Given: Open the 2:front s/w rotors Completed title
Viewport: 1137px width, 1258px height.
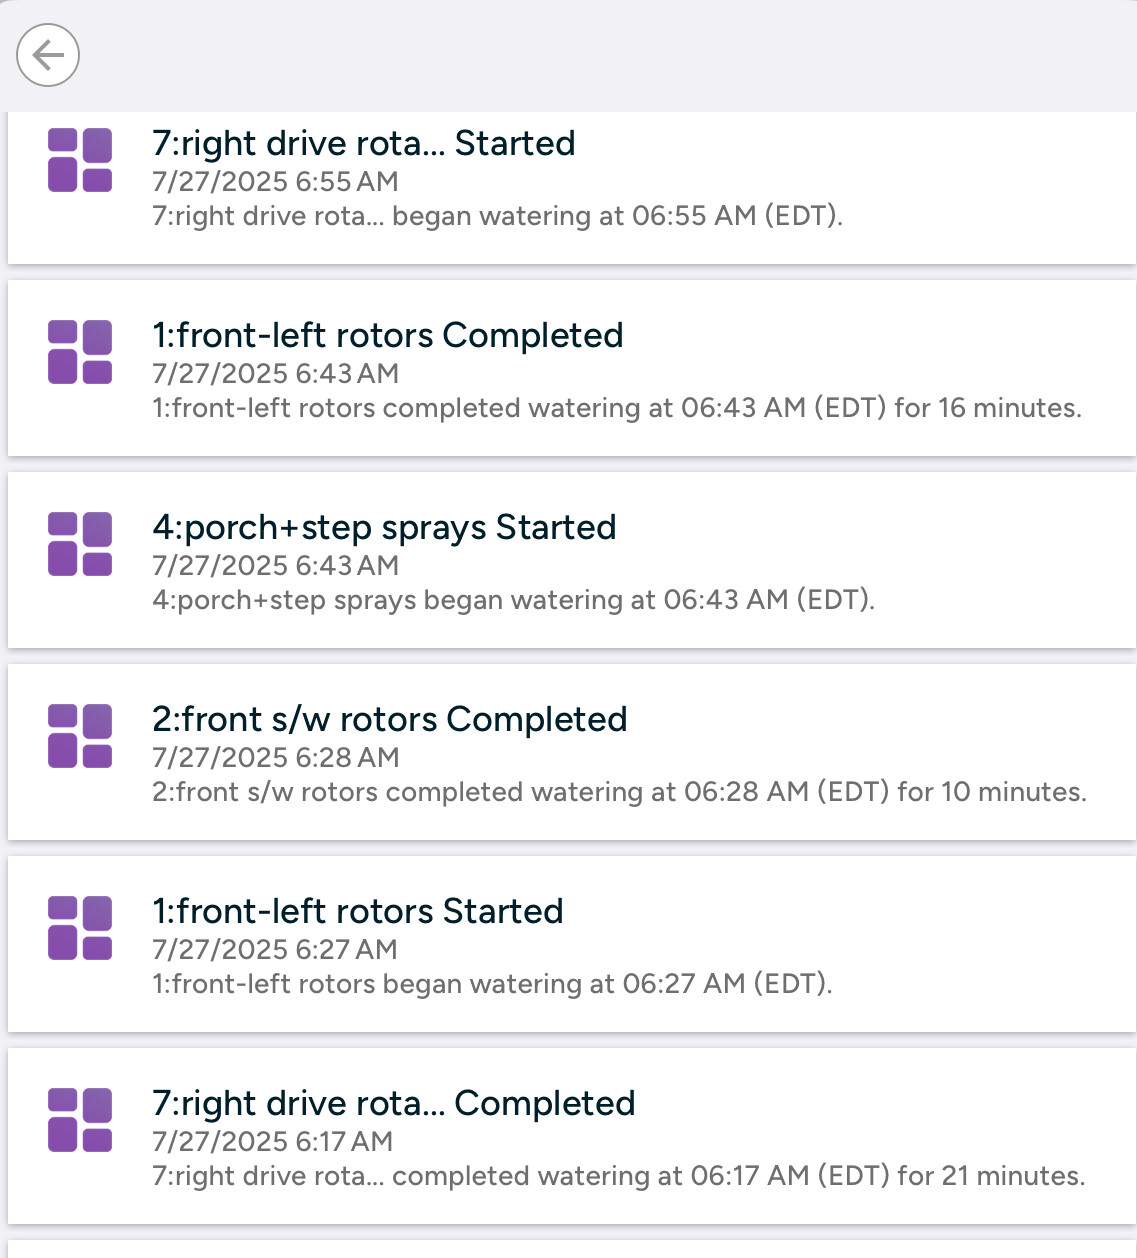Looking at the screenshot, I should point(390,720).
